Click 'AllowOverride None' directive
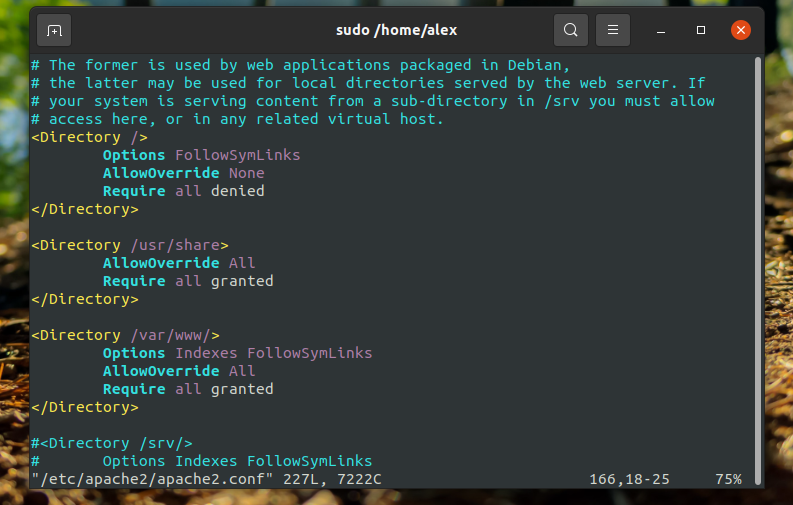The height and width of the screenshot is (505, 793). click(184, 173)
